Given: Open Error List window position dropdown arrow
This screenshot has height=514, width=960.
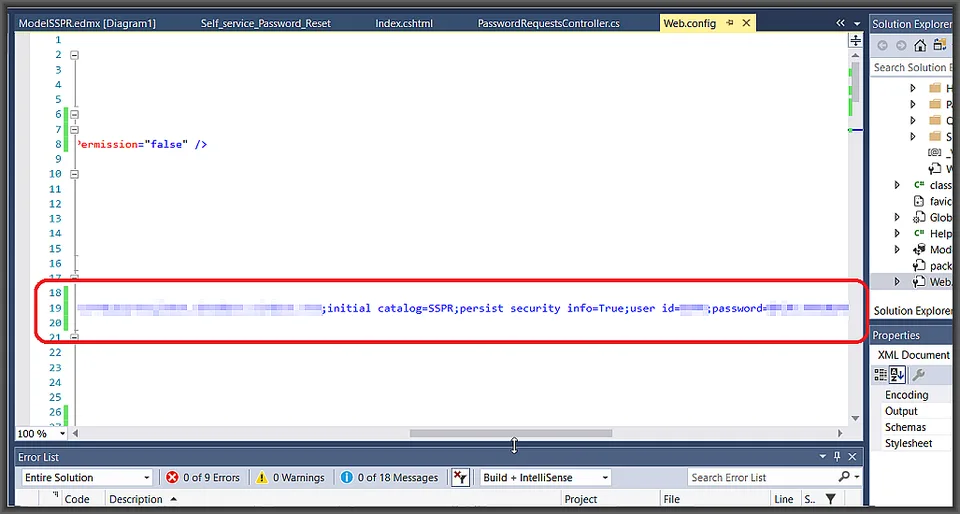Looking at the screenshot, I should click(823, 457).
